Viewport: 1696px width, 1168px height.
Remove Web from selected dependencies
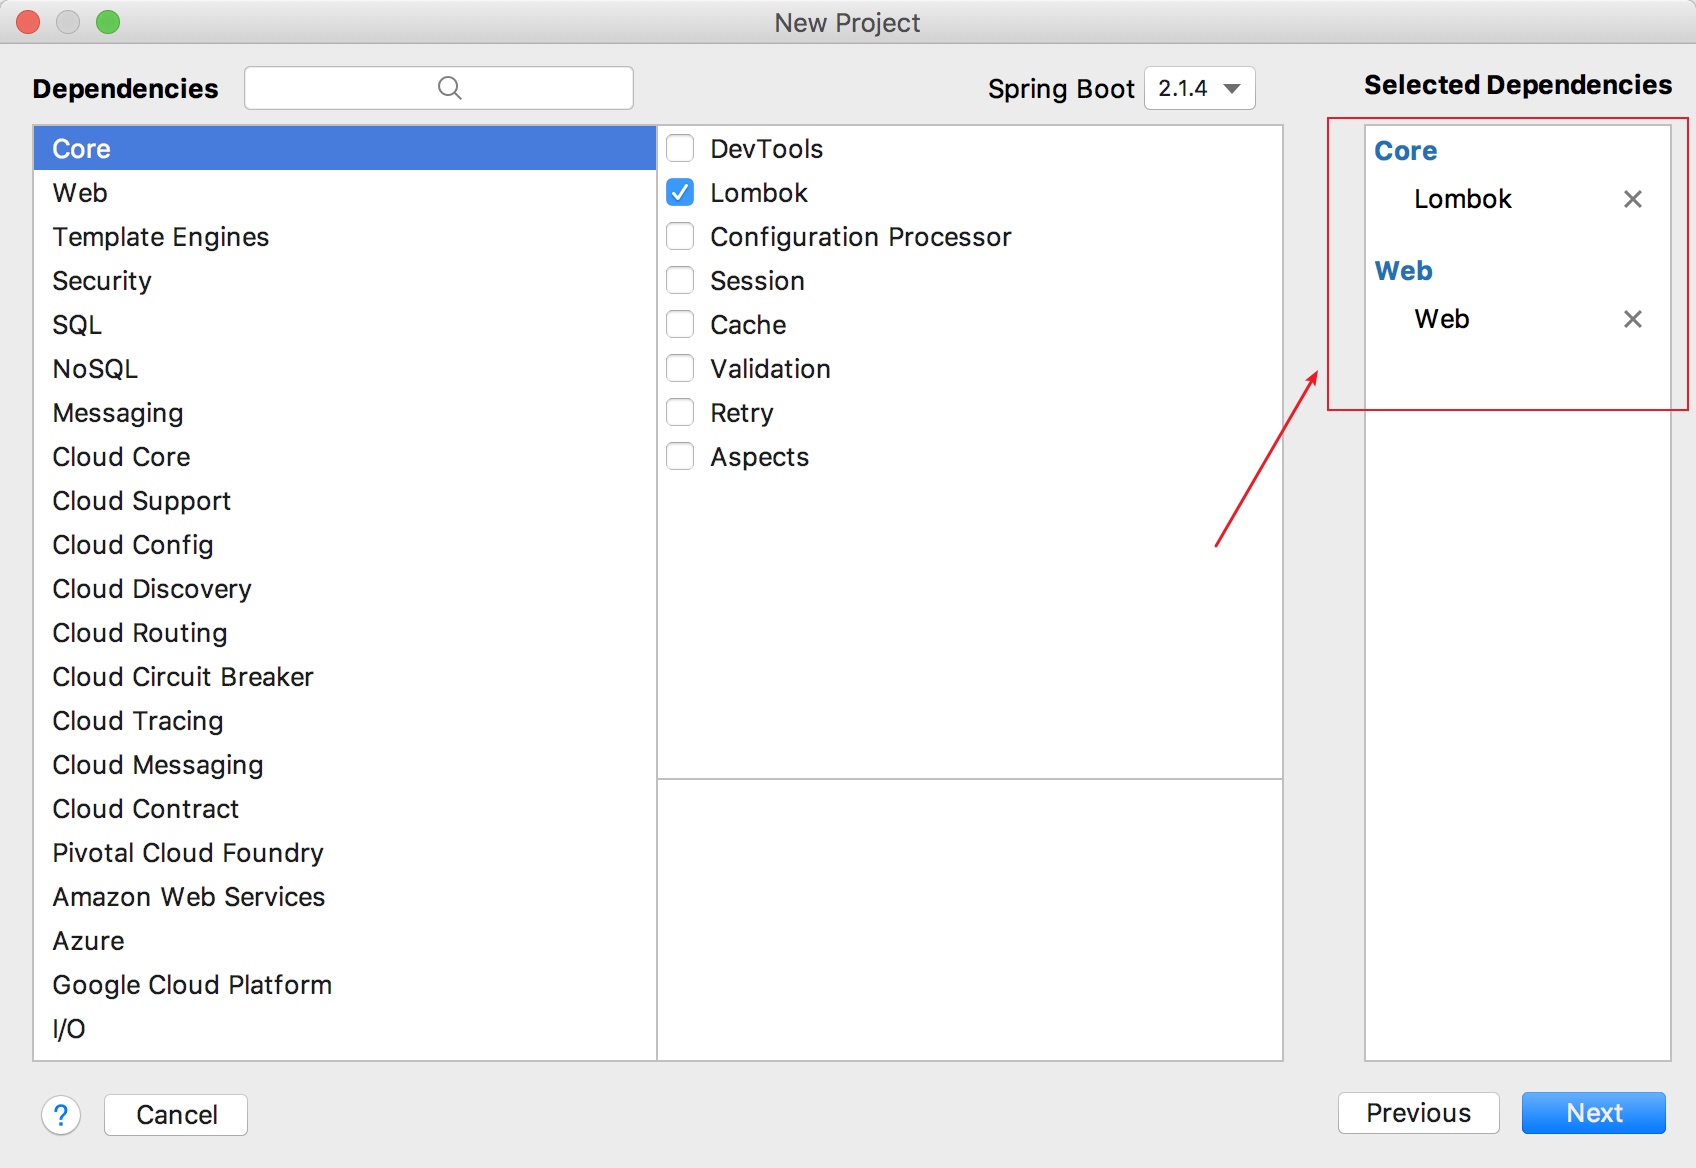[1632, 319]
